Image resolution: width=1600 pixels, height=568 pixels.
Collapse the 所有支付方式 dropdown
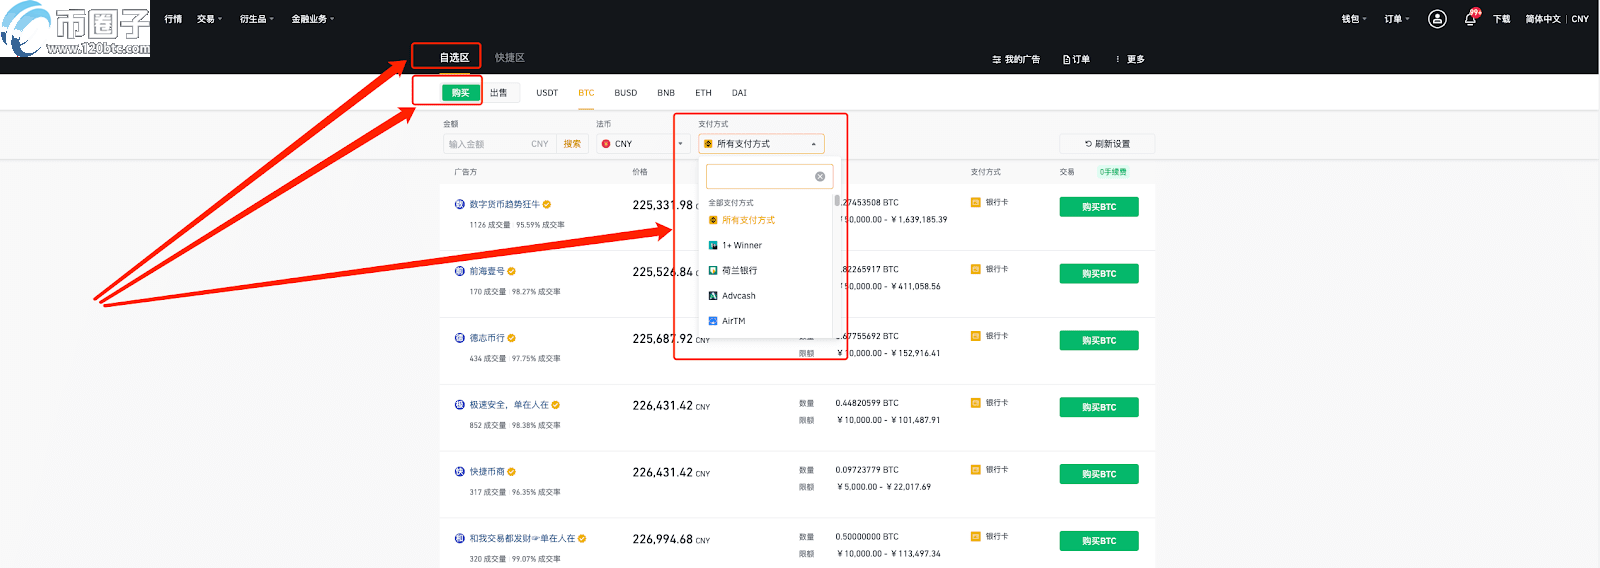[761, 144]
